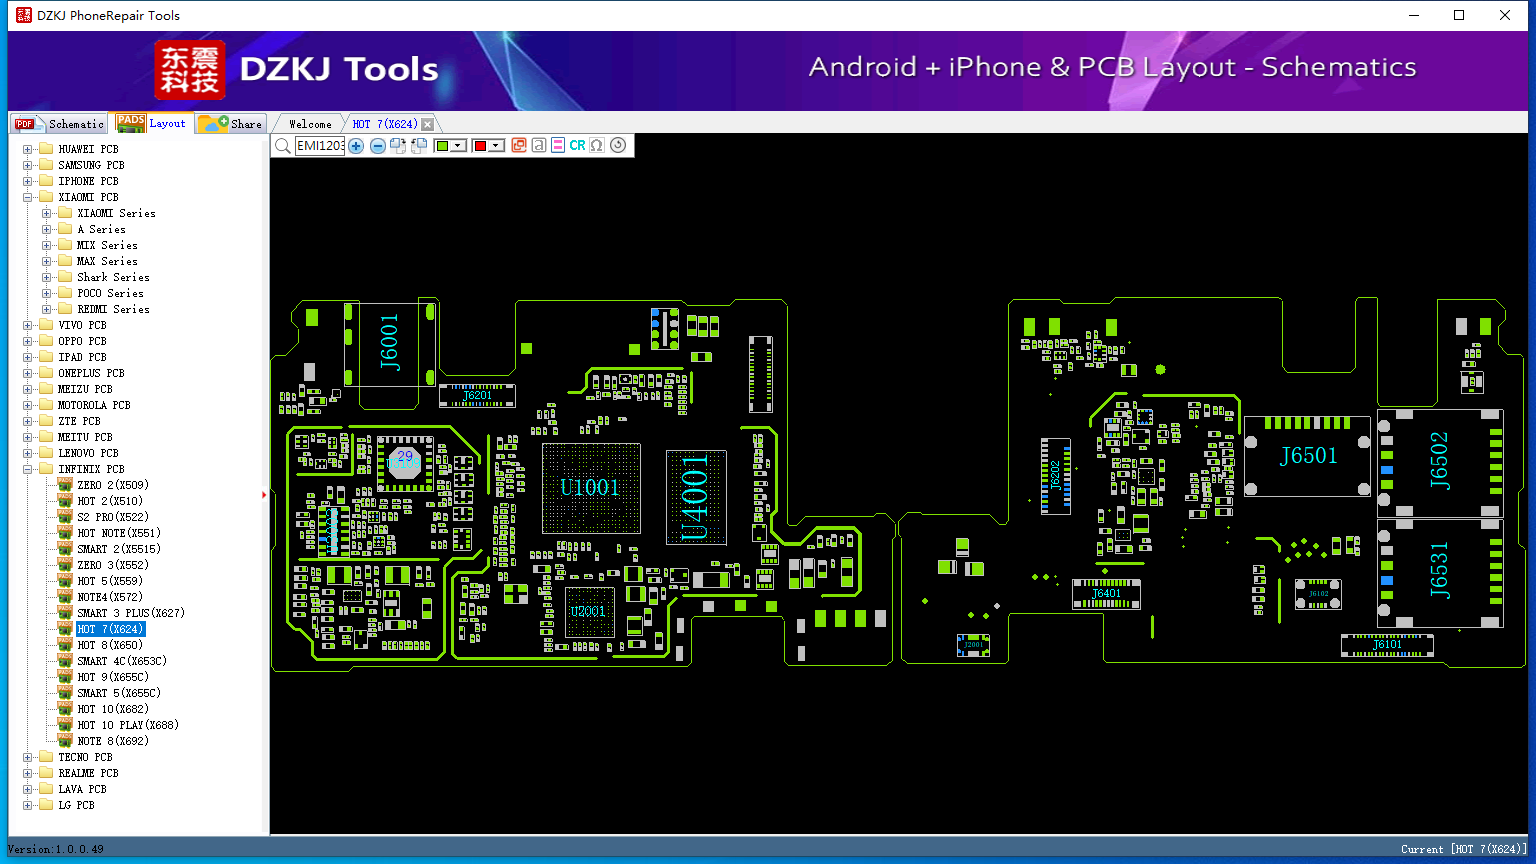The image size is (1536, 864).
Task: Collapse the XIAOMI PCB folder
Action: (x=28, y=197)
